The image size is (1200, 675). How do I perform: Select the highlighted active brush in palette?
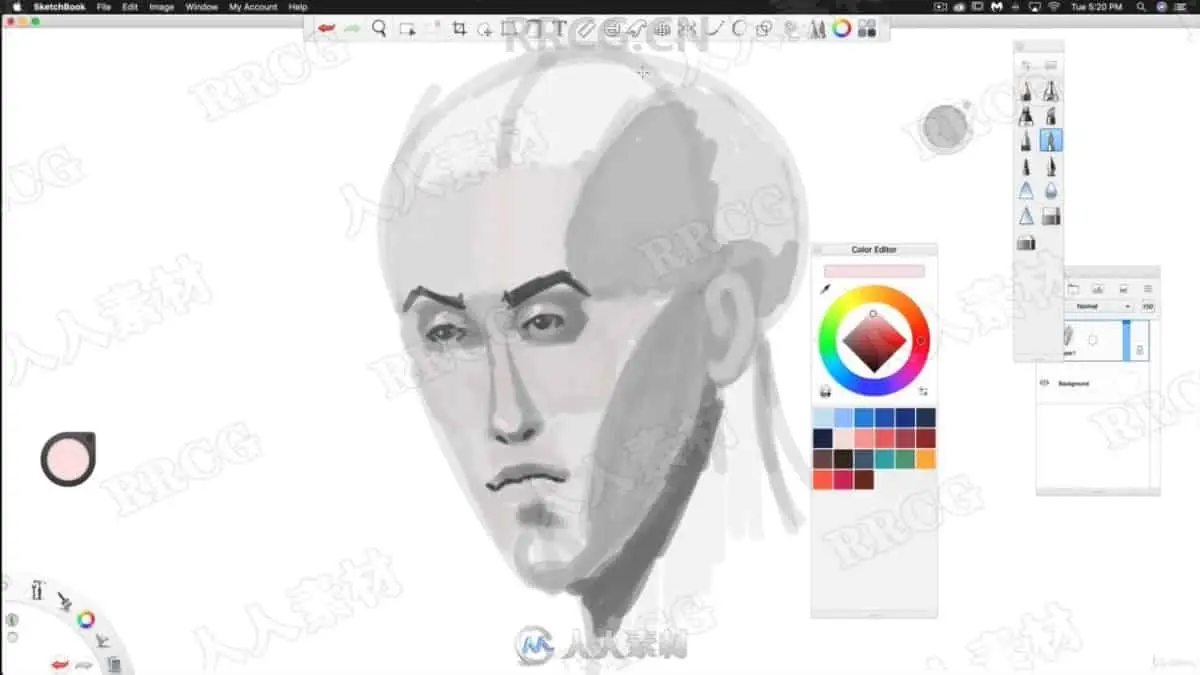[1051, 140]
